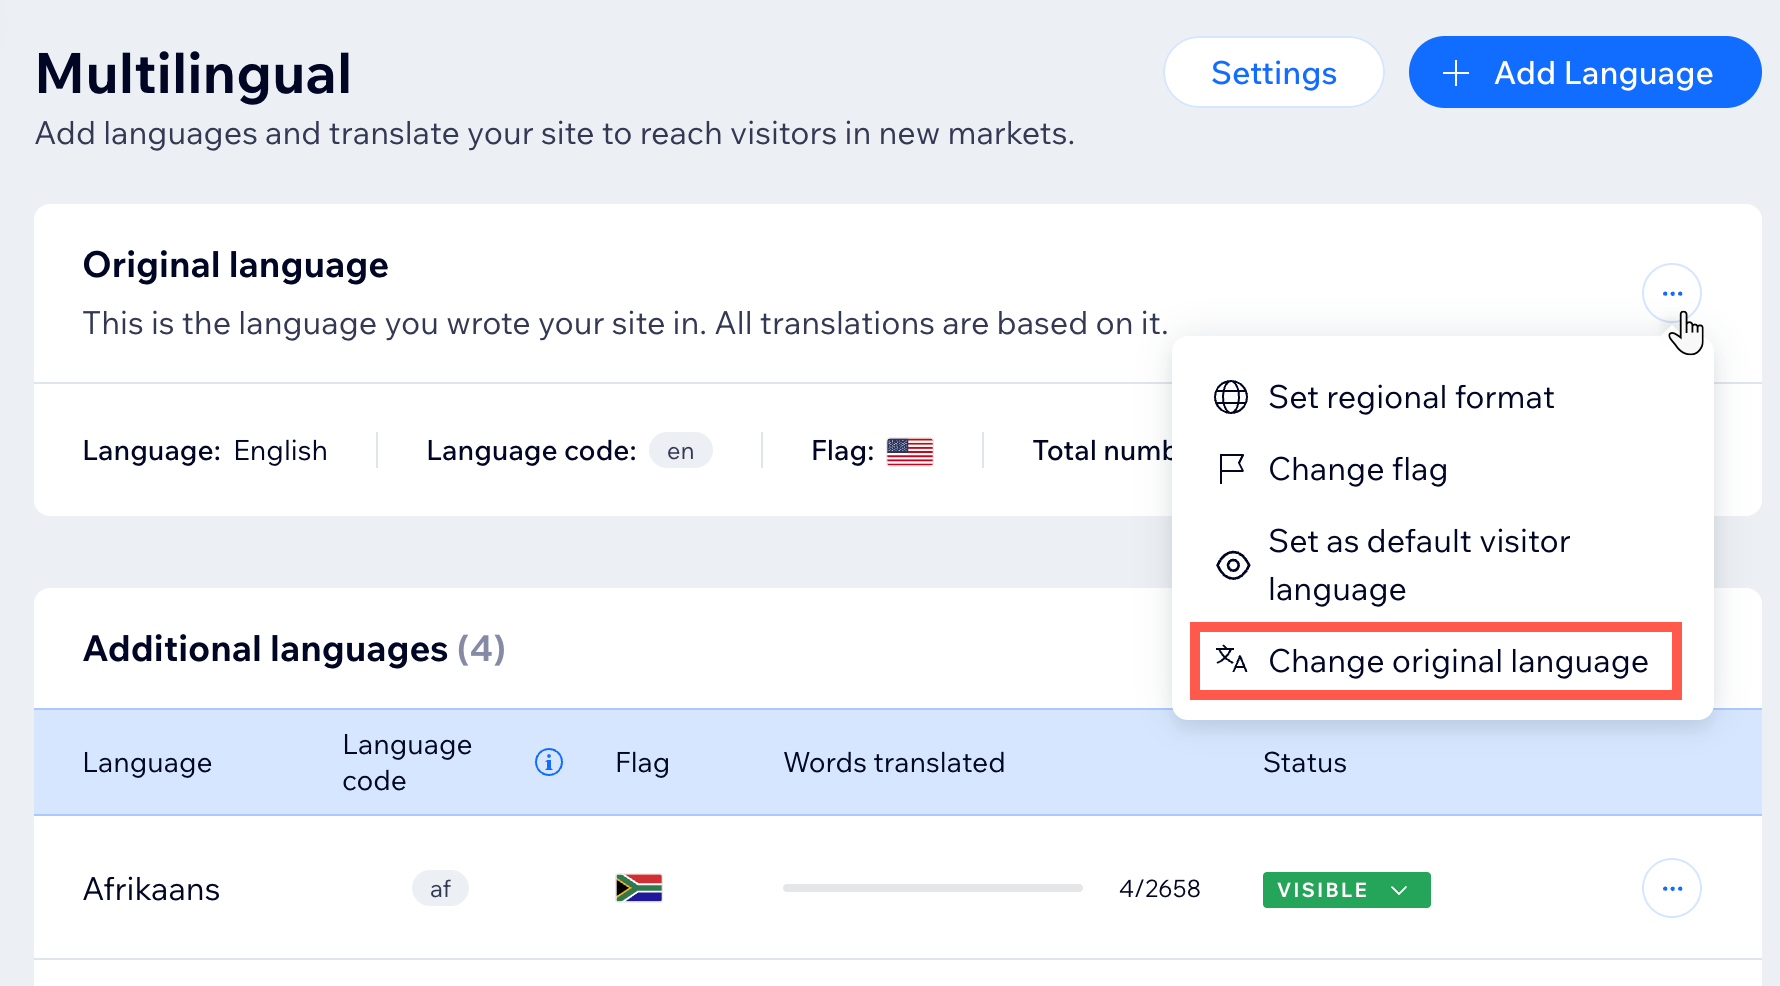Open the Multilingual Settings button
Screen dimensions: 1780x986
1273,73
